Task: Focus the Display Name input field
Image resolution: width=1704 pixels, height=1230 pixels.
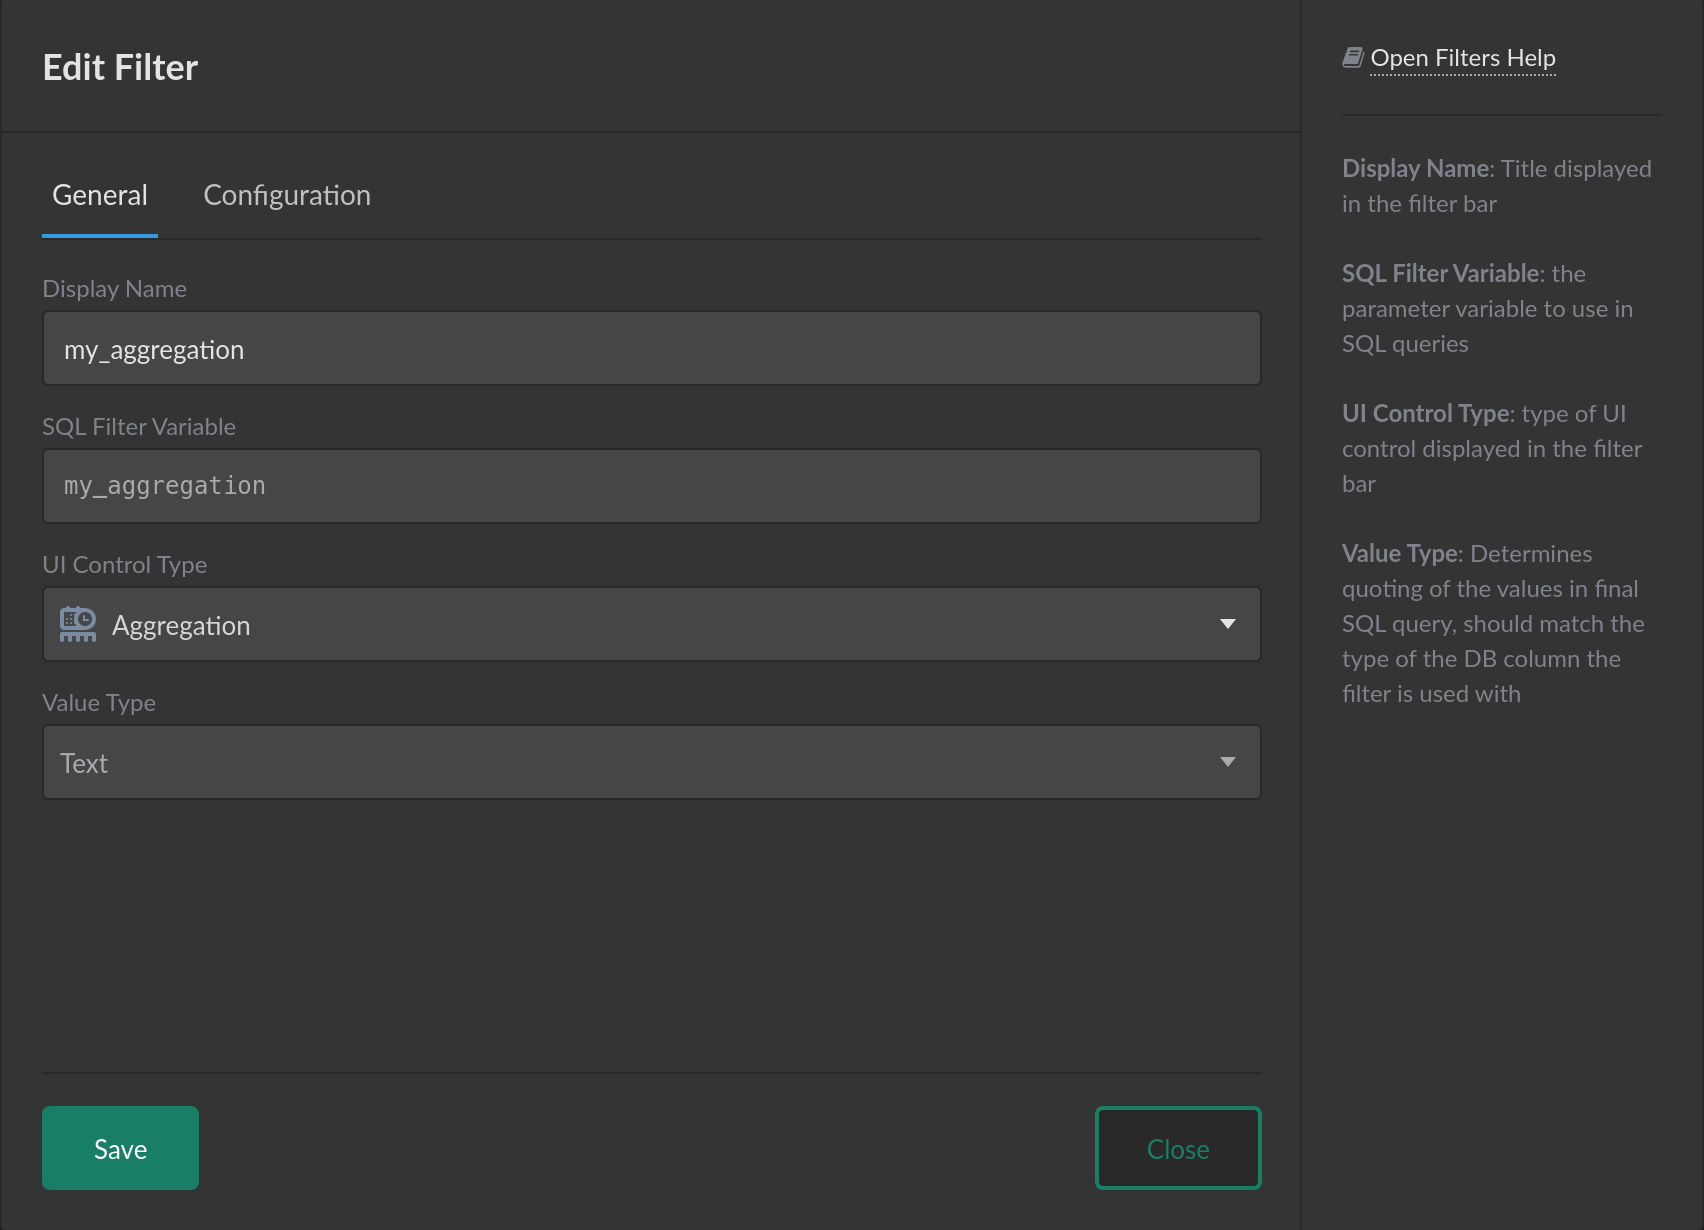Action: (652, 348)
